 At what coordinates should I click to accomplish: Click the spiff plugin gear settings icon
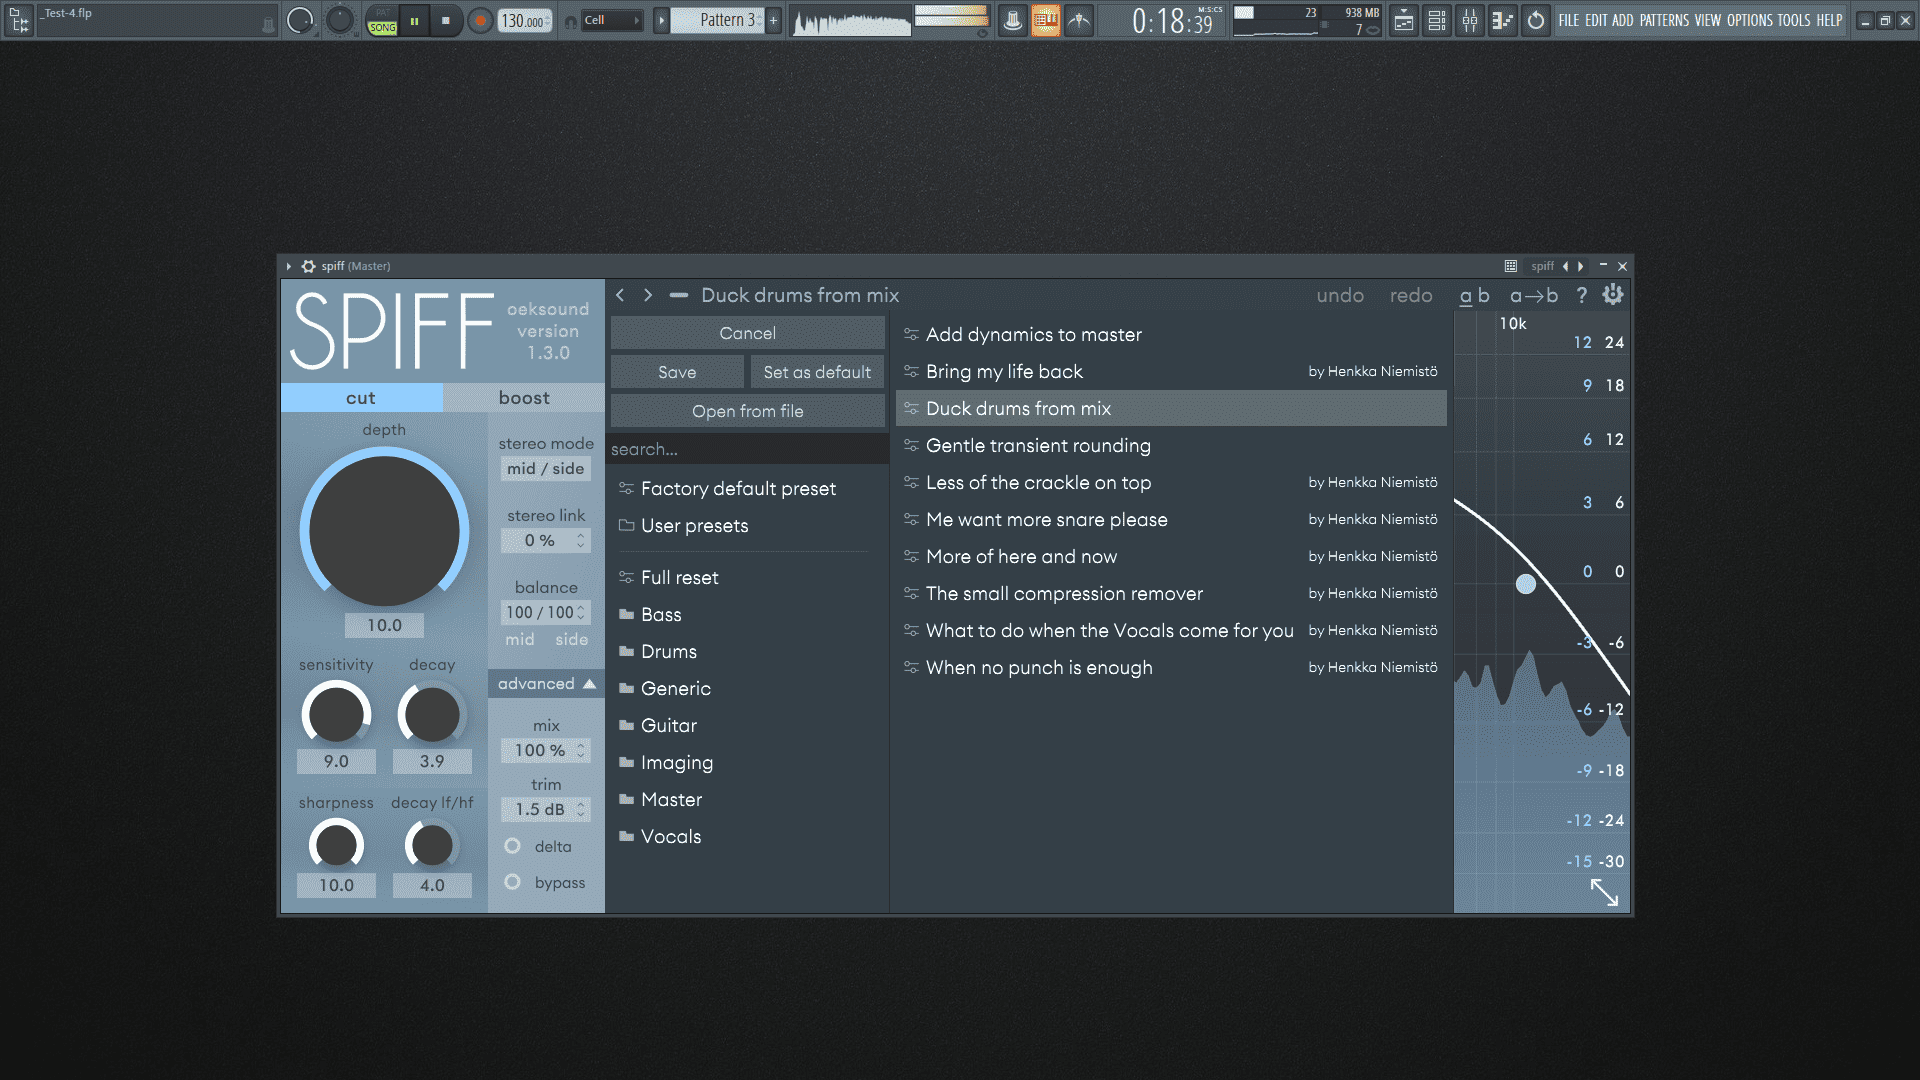(x=309, y=266)
